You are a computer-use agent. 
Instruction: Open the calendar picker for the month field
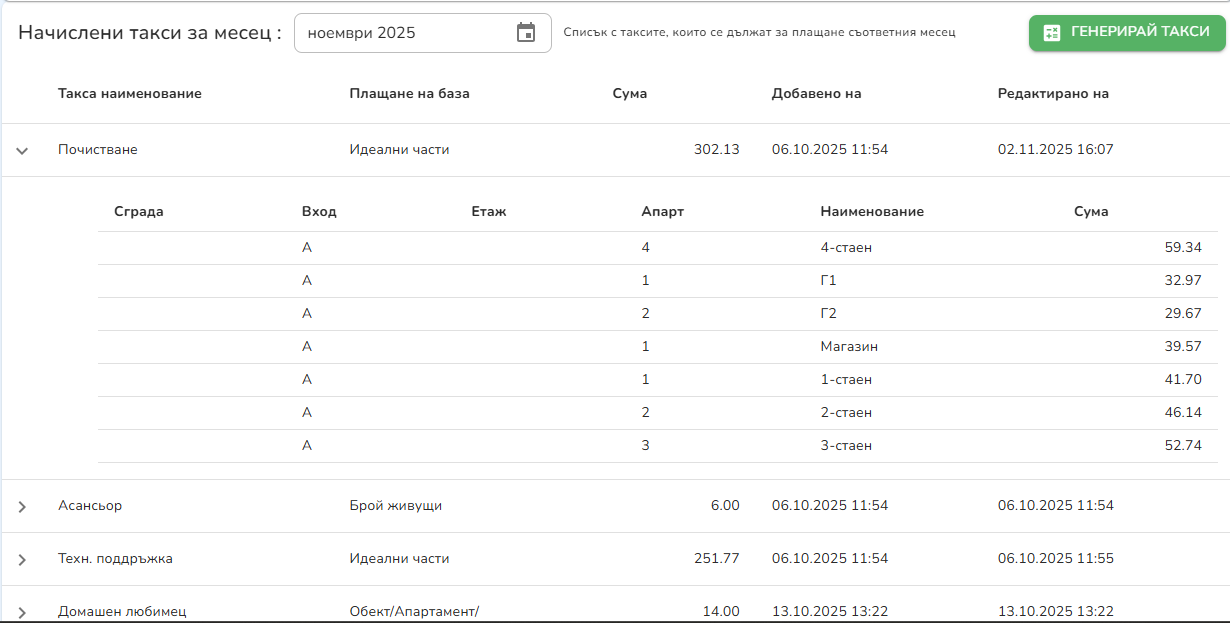(526, 33)
